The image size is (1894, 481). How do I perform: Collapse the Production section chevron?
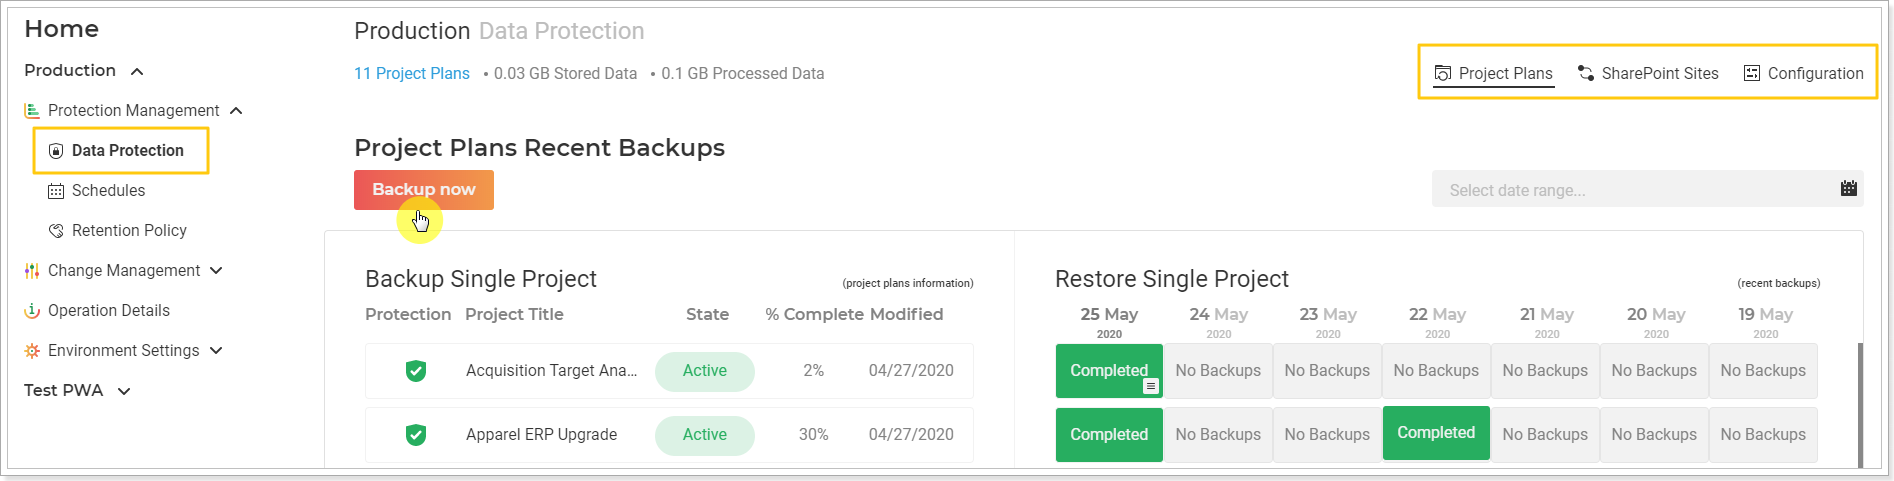pos(137,71)
